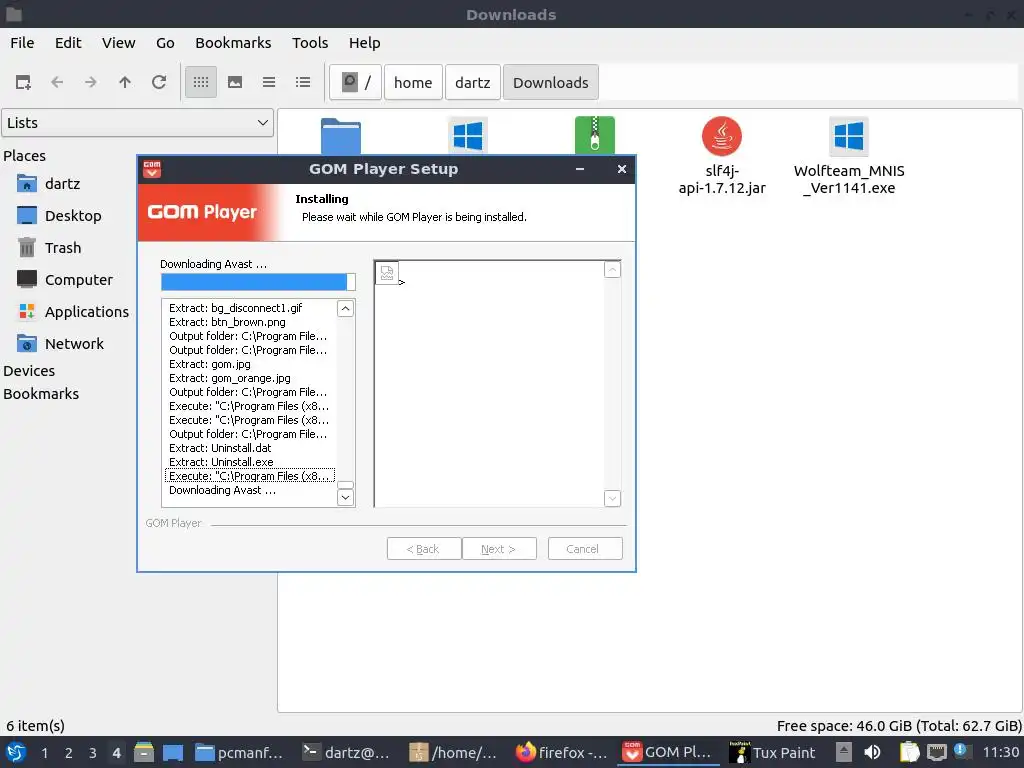The image size is (1024, 768).
Task: Select 'Extract: Uninstall.exe' log line
Action: (221, 462)
